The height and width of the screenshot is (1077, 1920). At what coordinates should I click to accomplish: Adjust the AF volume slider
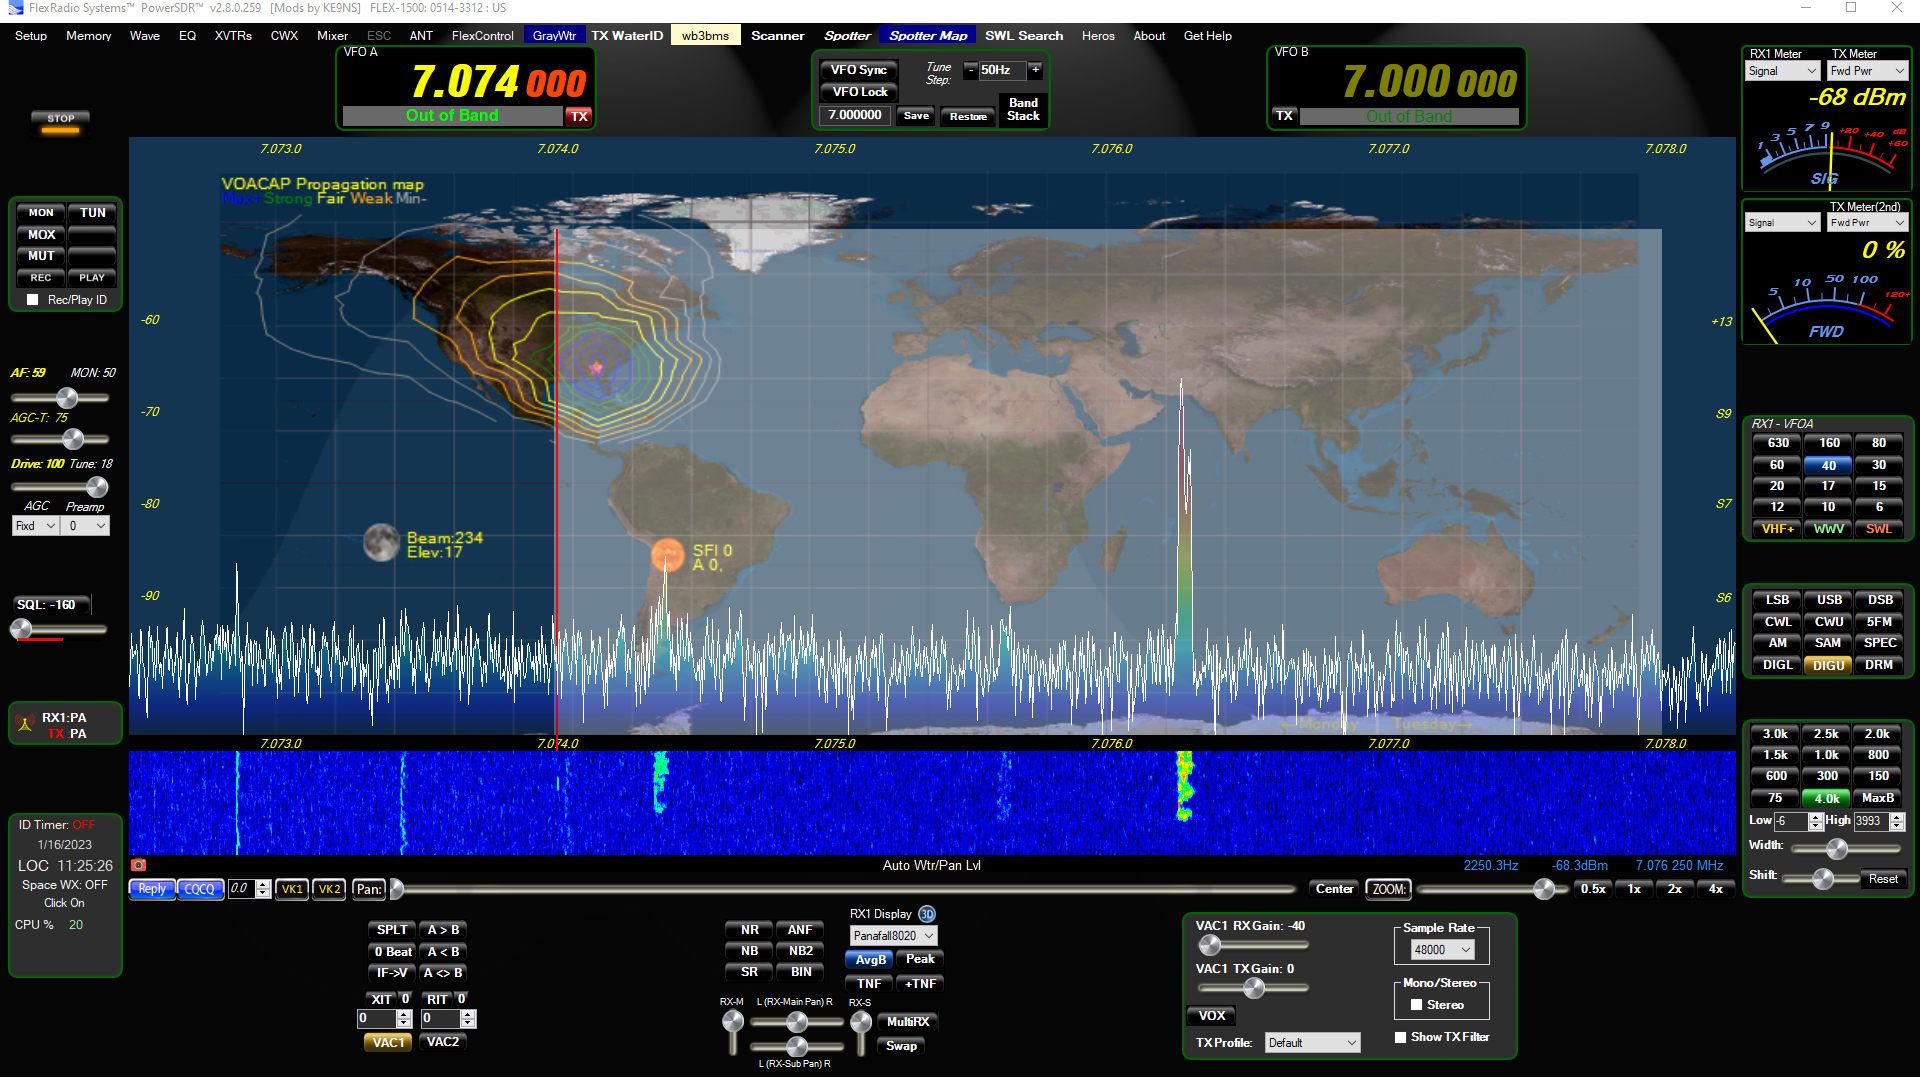click(x=60, y=398)
